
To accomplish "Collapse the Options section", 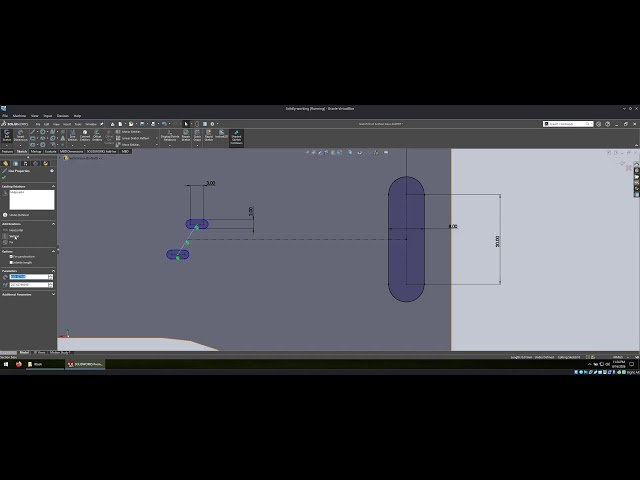I will (x=53, y=251).
